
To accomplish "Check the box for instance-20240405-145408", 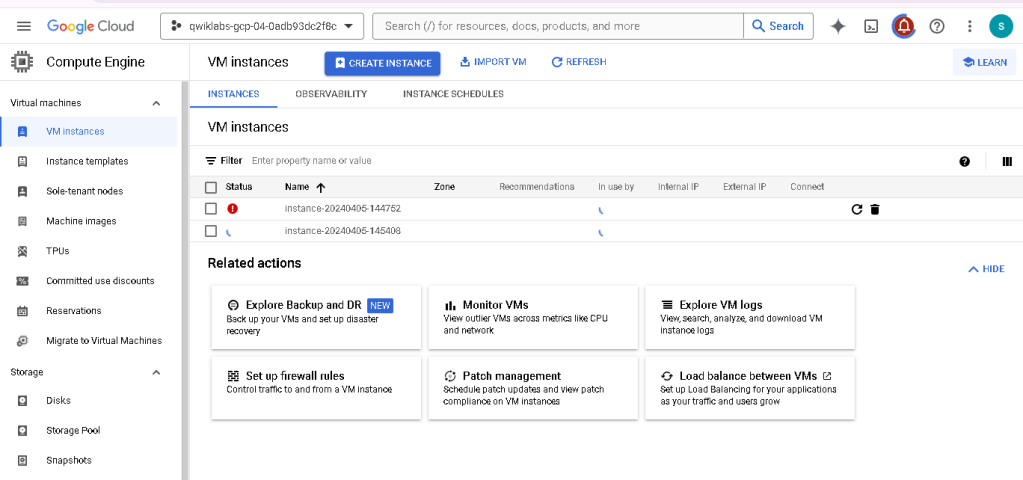I will click(211, 231).
